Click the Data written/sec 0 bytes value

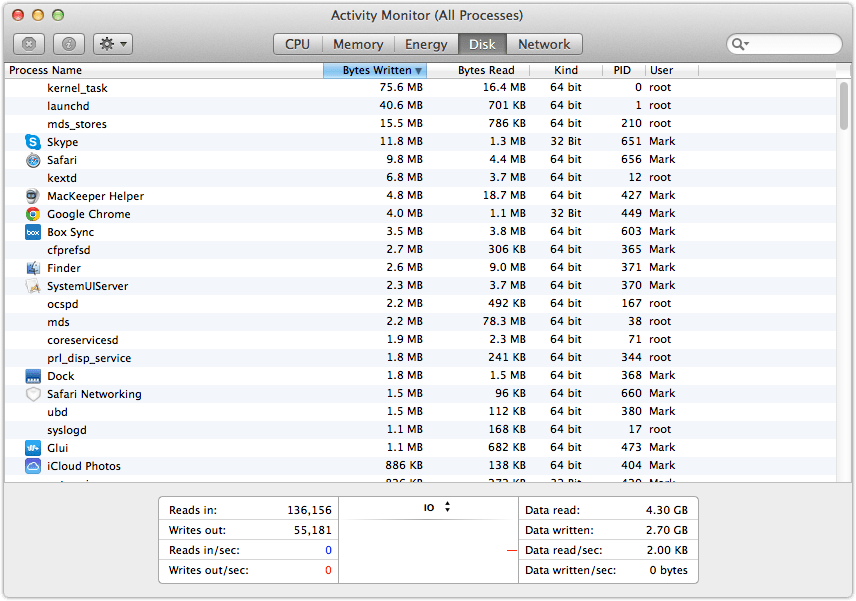click(669, 570)
